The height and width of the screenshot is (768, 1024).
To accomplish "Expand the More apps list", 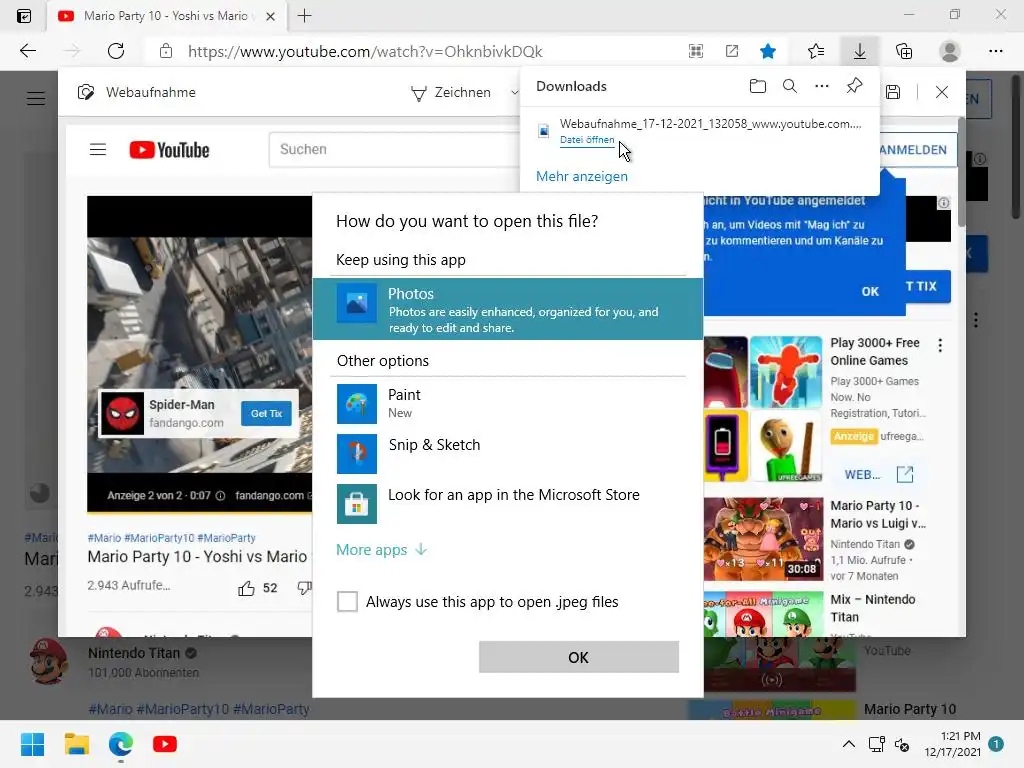I will tap(381, 550).
